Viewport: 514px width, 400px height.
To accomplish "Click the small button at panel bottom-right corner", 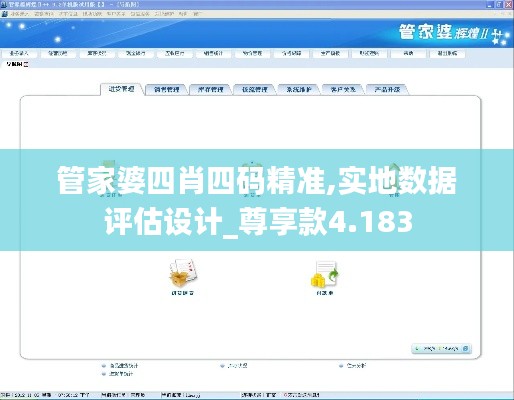I will tap(466, 349).
